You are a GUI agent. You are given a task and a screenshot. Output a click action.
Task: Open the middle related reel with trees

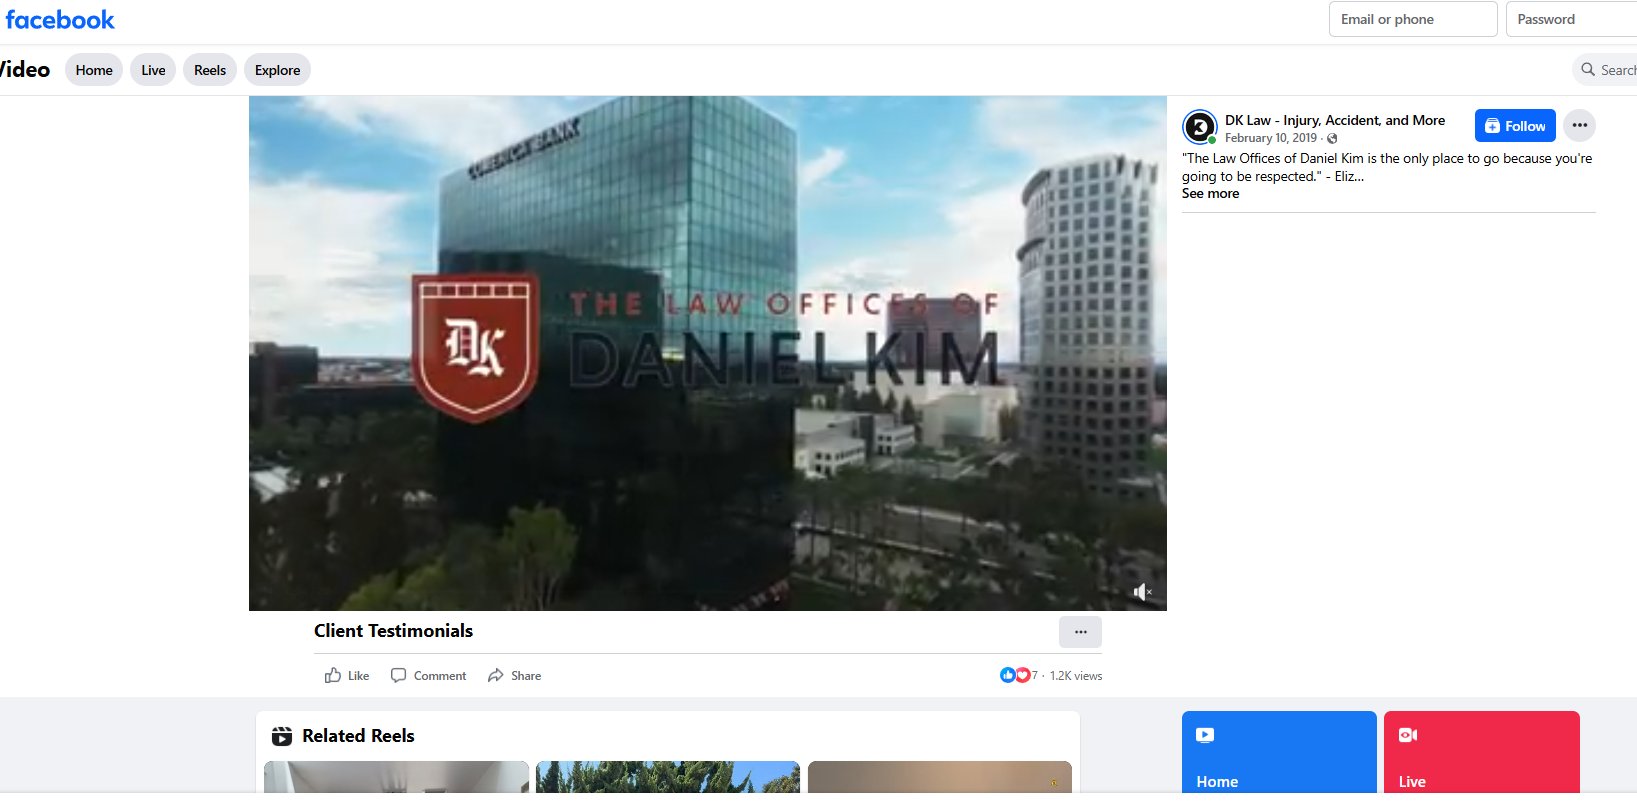pyautogui.click(x=668, y=777)
